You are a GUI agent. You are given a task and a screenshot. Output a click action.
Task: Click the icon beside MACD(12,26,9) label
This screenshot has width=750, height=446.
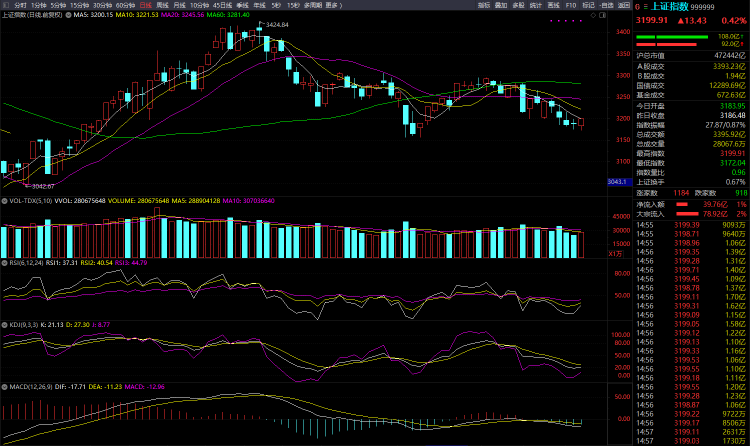(3, 386)
